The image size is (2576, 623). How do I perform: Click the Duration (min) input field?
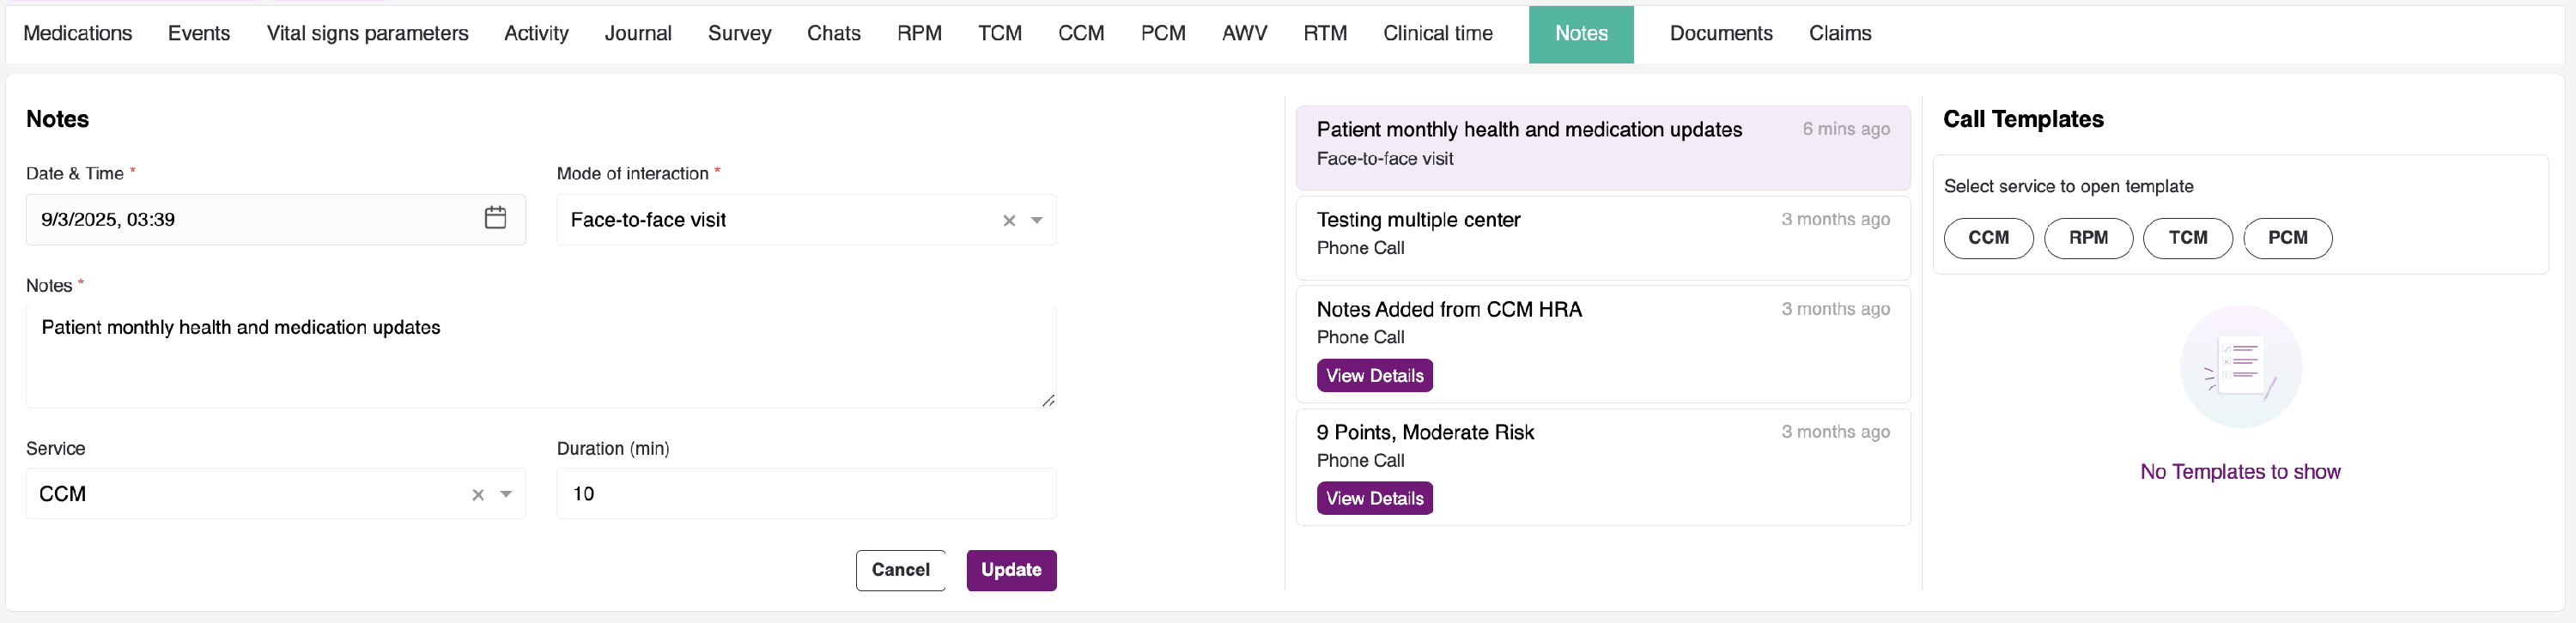(805, 494)
